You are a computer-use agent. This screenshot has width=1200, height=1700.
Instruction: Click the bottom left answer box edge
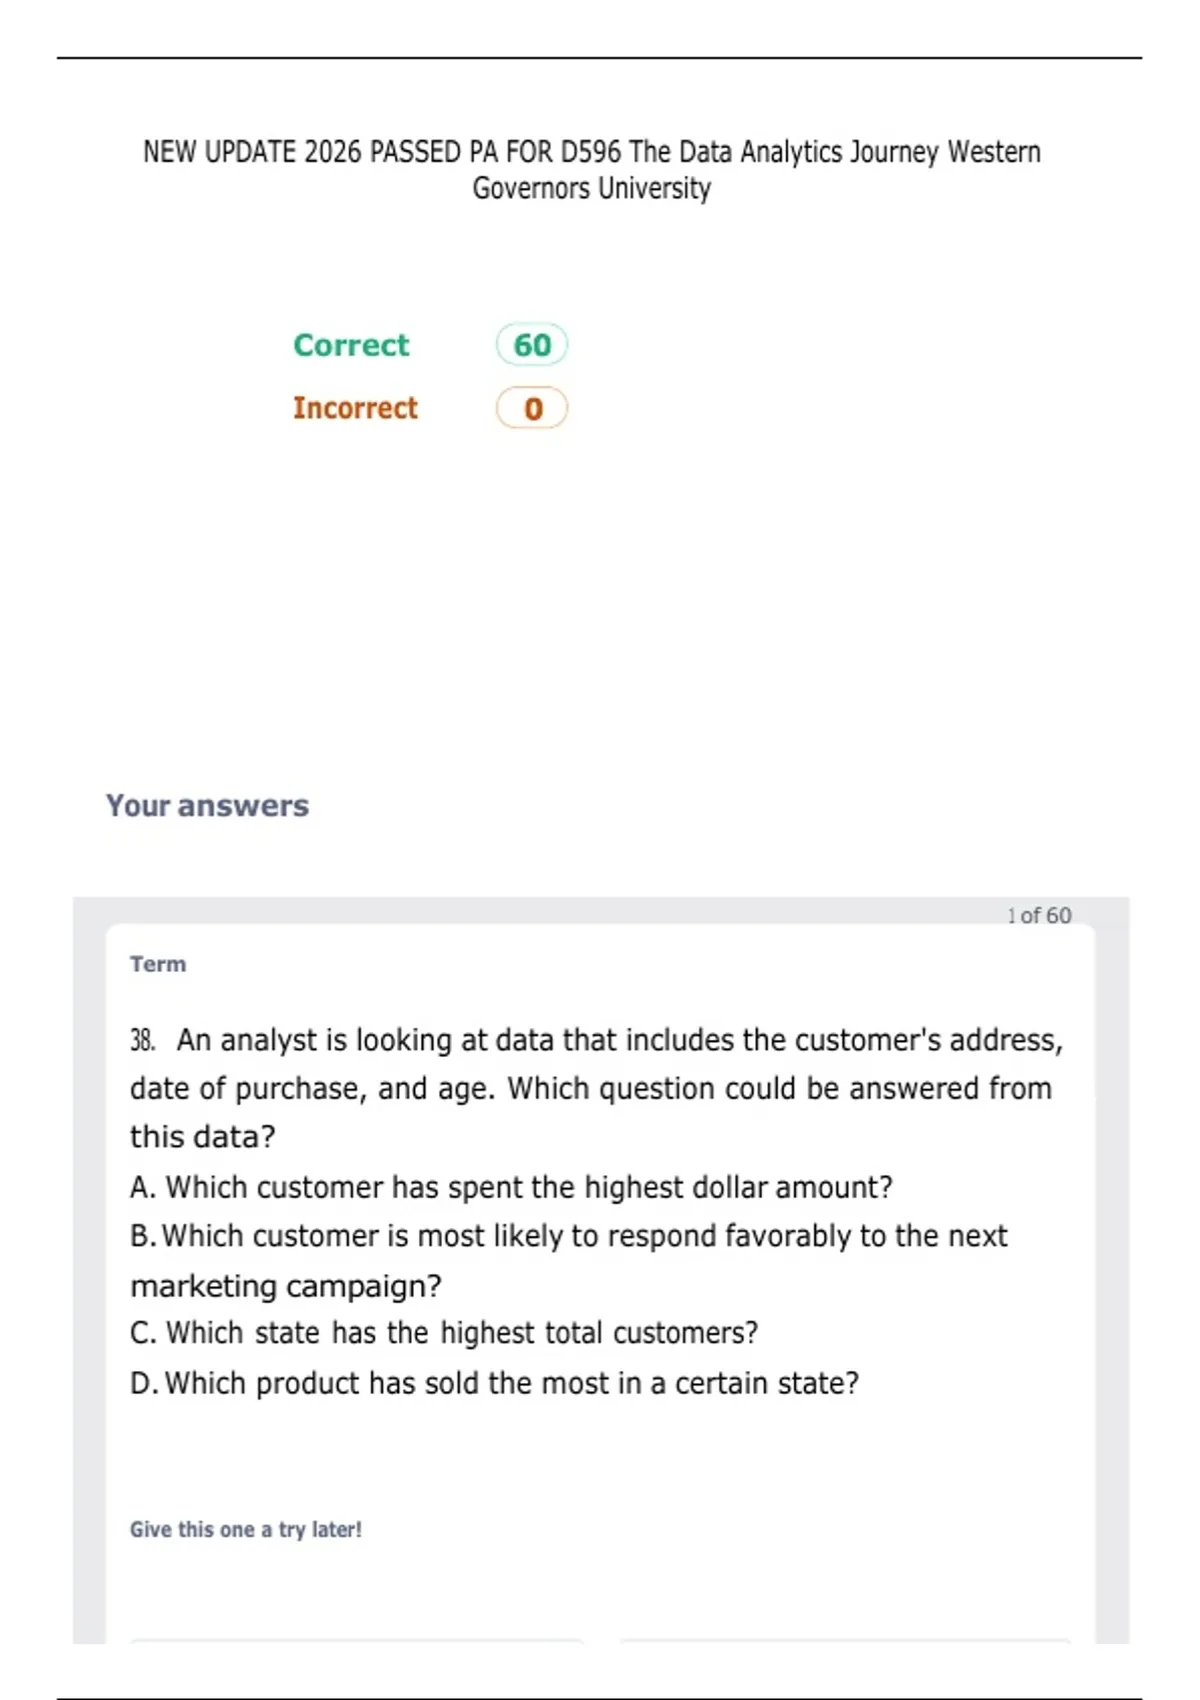coord(357,1640)
